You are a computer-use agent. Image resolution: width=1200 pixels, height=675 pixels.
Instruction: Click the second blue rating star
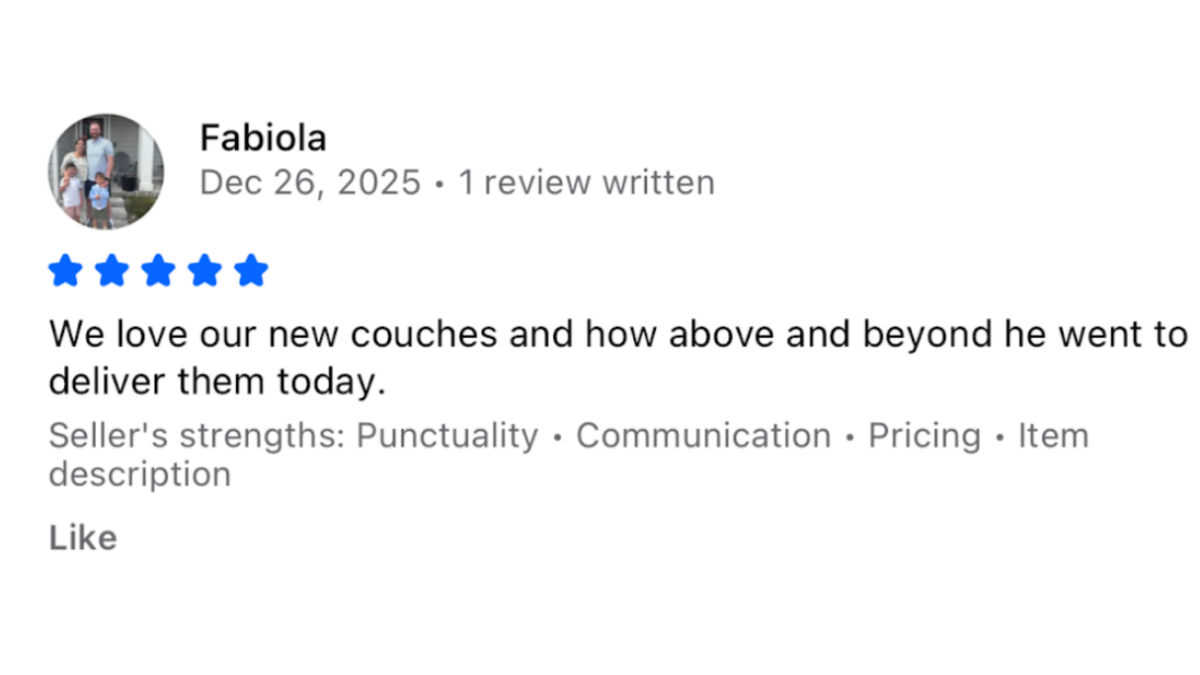[x=111, y=270]
